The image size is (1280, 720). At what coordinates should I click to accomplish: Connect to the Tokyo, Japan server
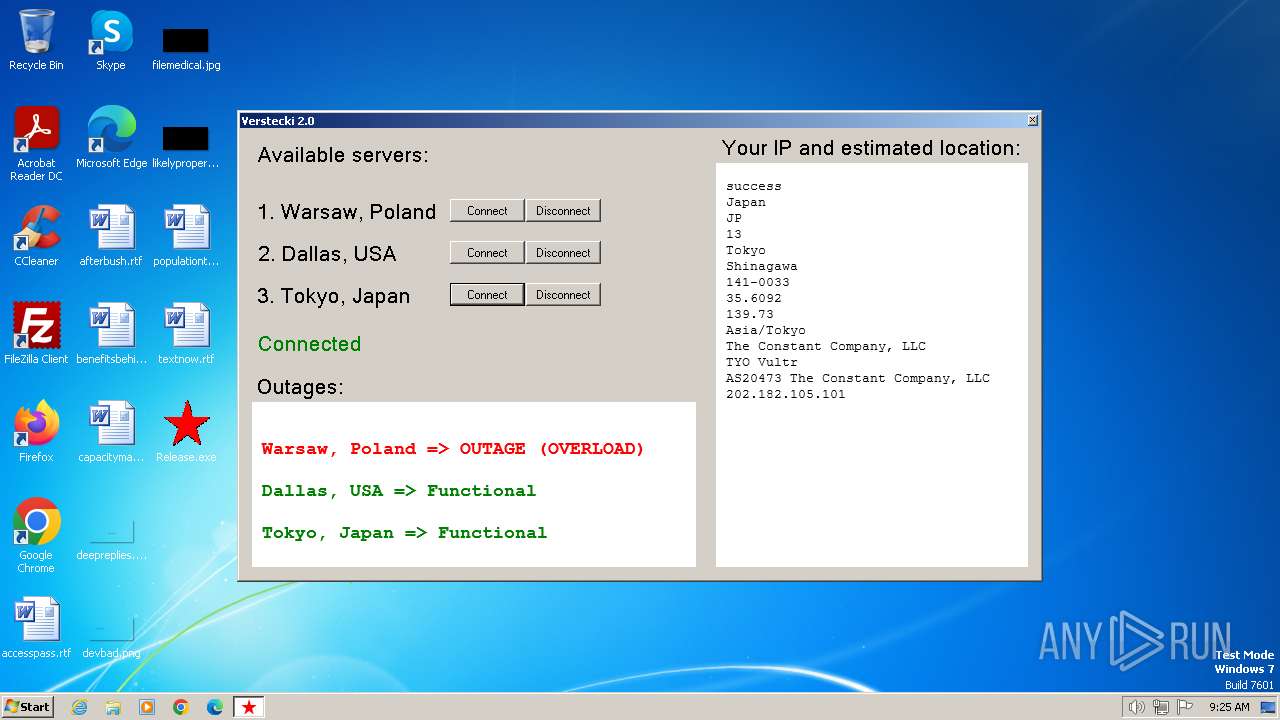pyautogui.click(x=487, y=295)
